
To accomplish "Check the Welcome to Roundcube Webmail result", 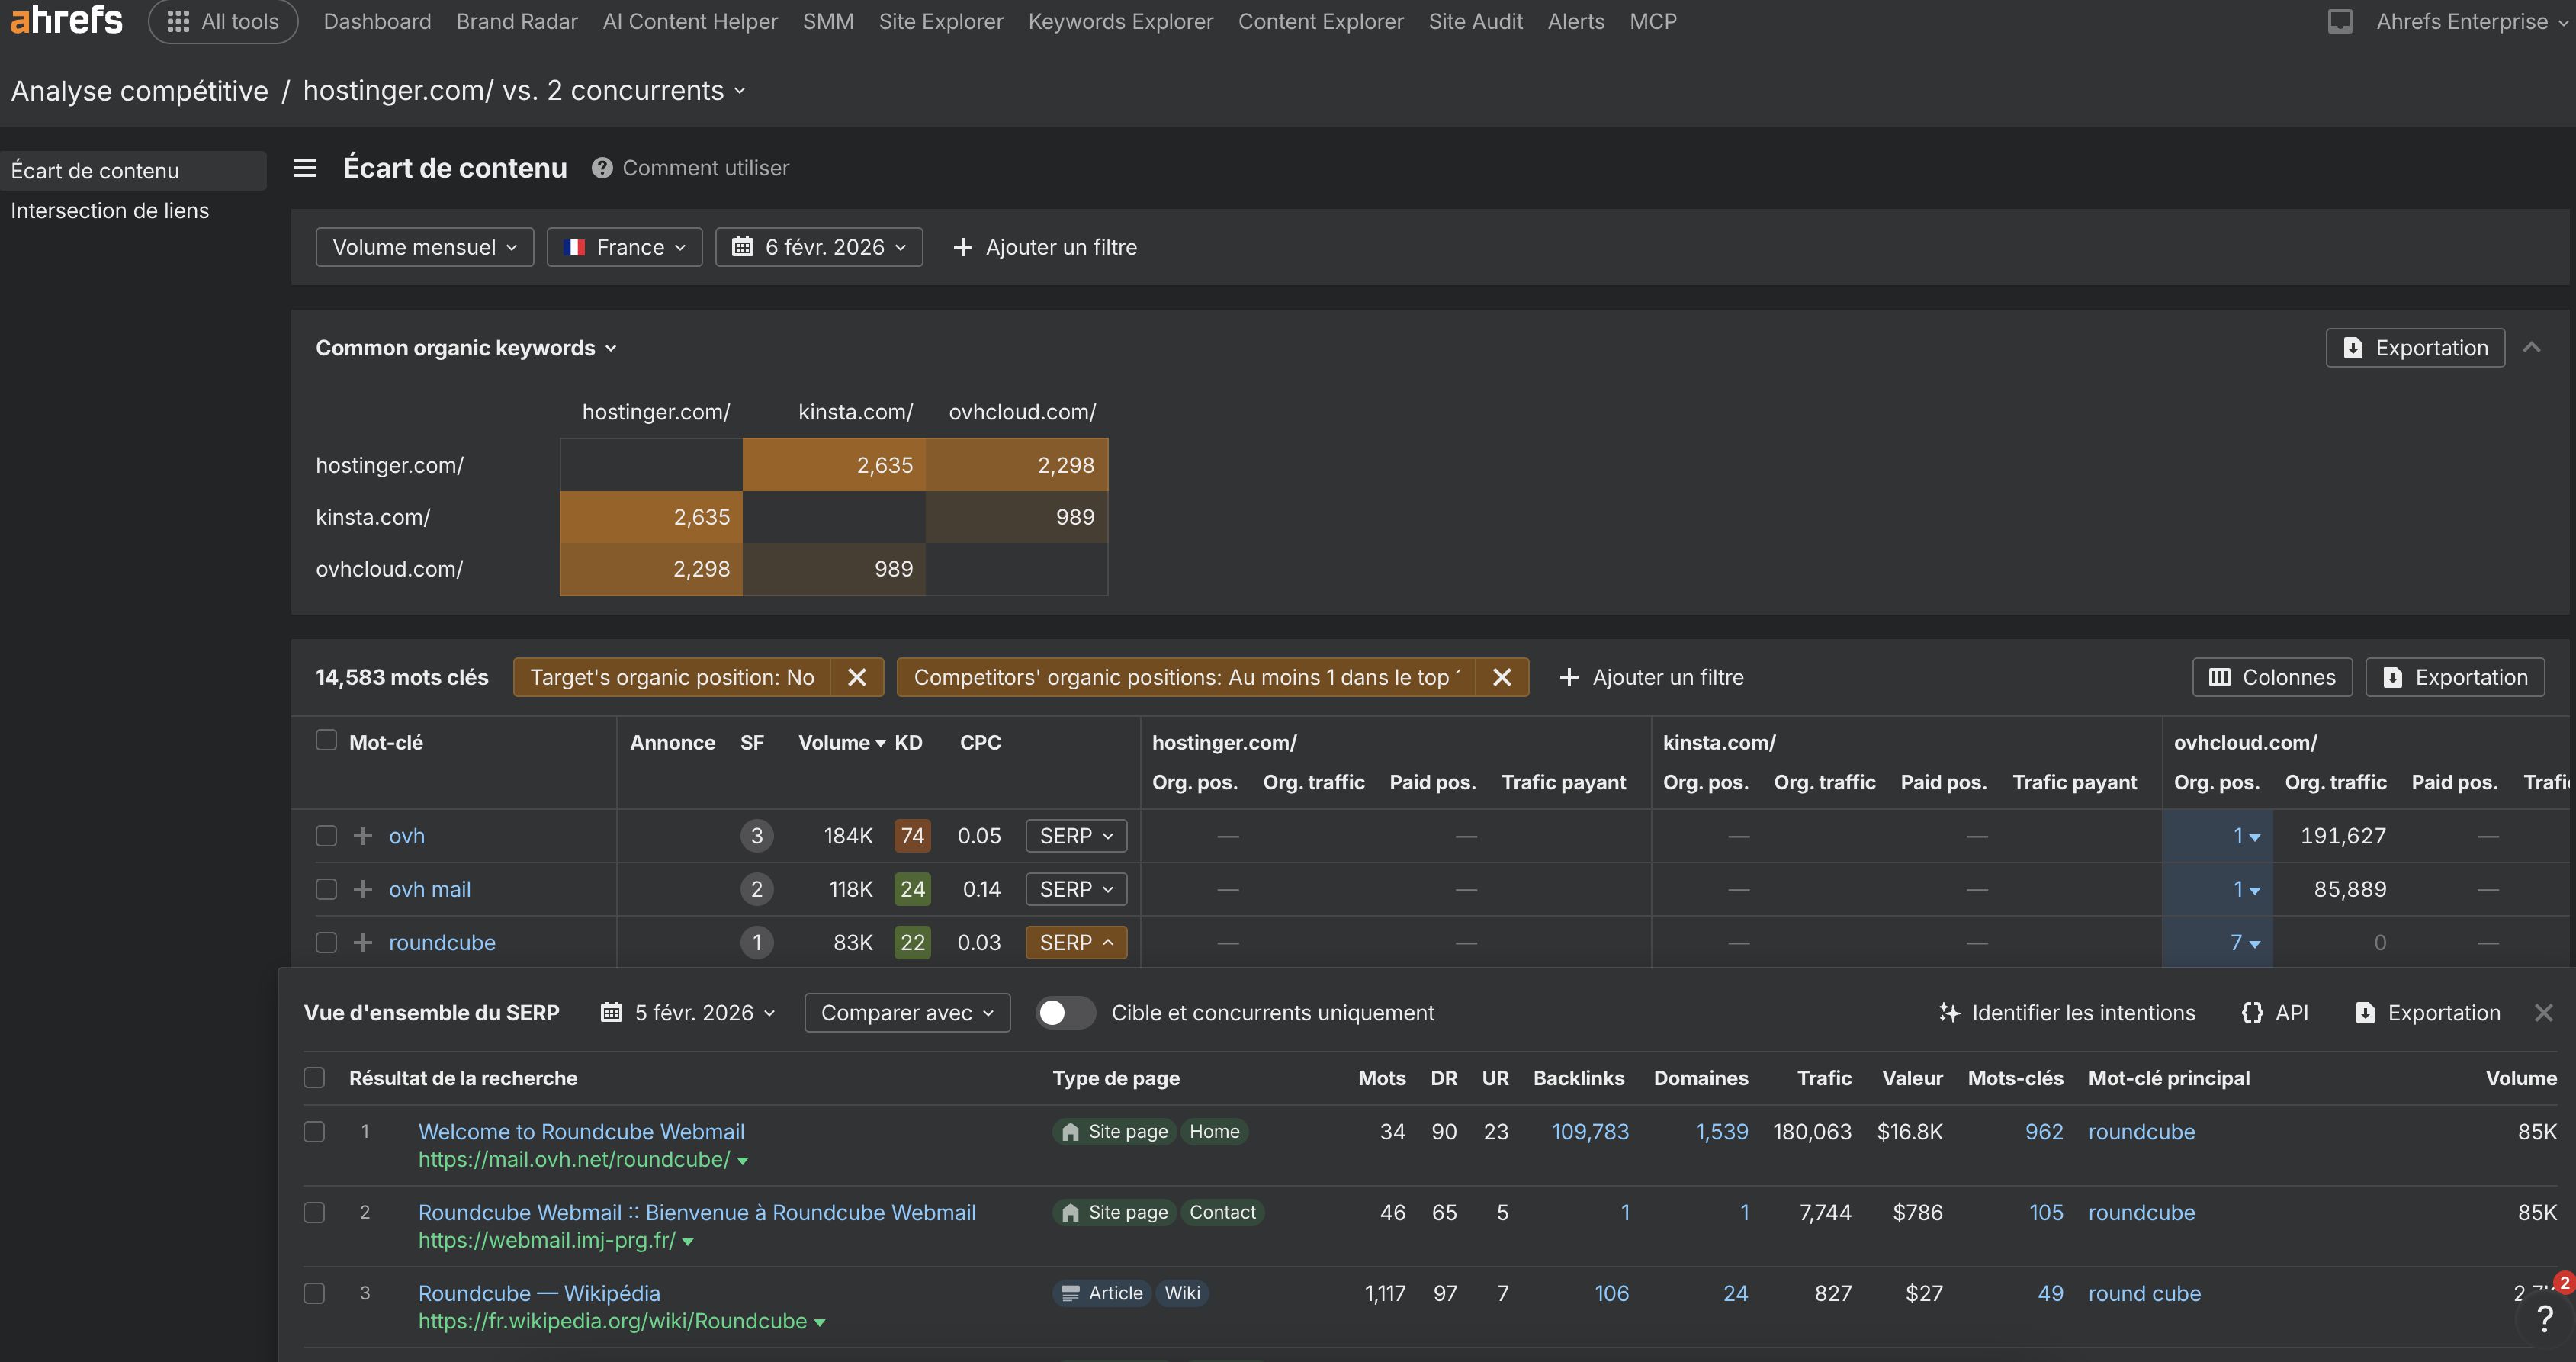I will 314,1131.
